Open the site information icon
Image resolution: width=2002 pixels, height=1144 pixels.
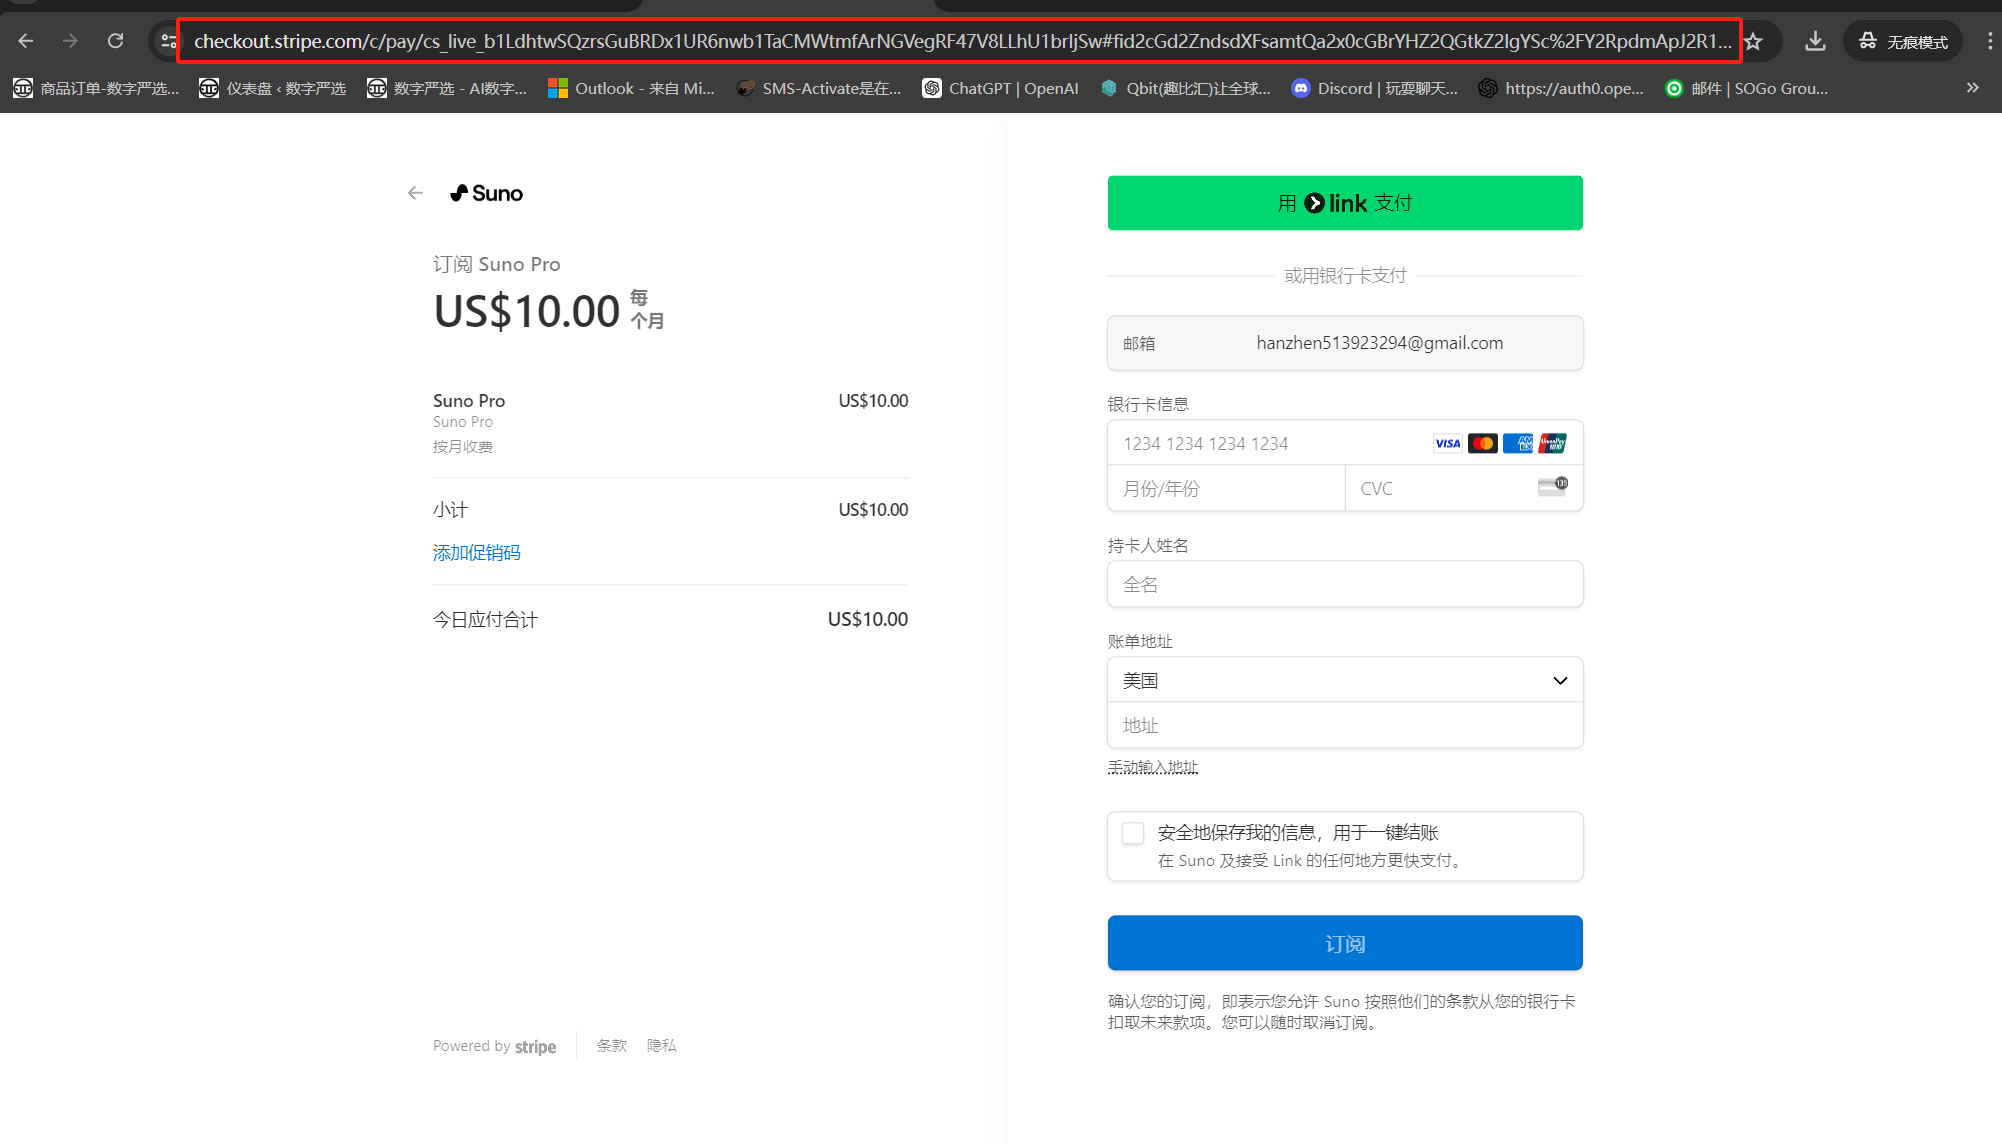tap(168, 41)
